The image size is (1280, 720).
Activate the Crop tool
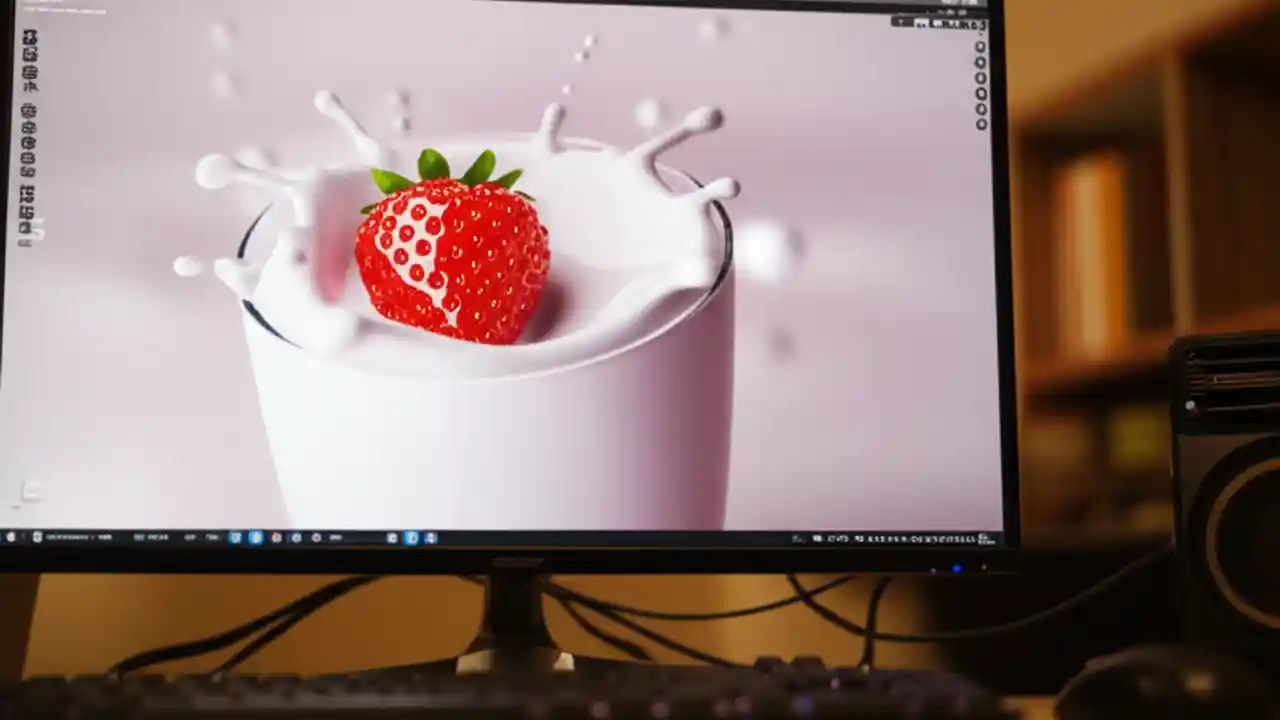click(x=31, y=70)
